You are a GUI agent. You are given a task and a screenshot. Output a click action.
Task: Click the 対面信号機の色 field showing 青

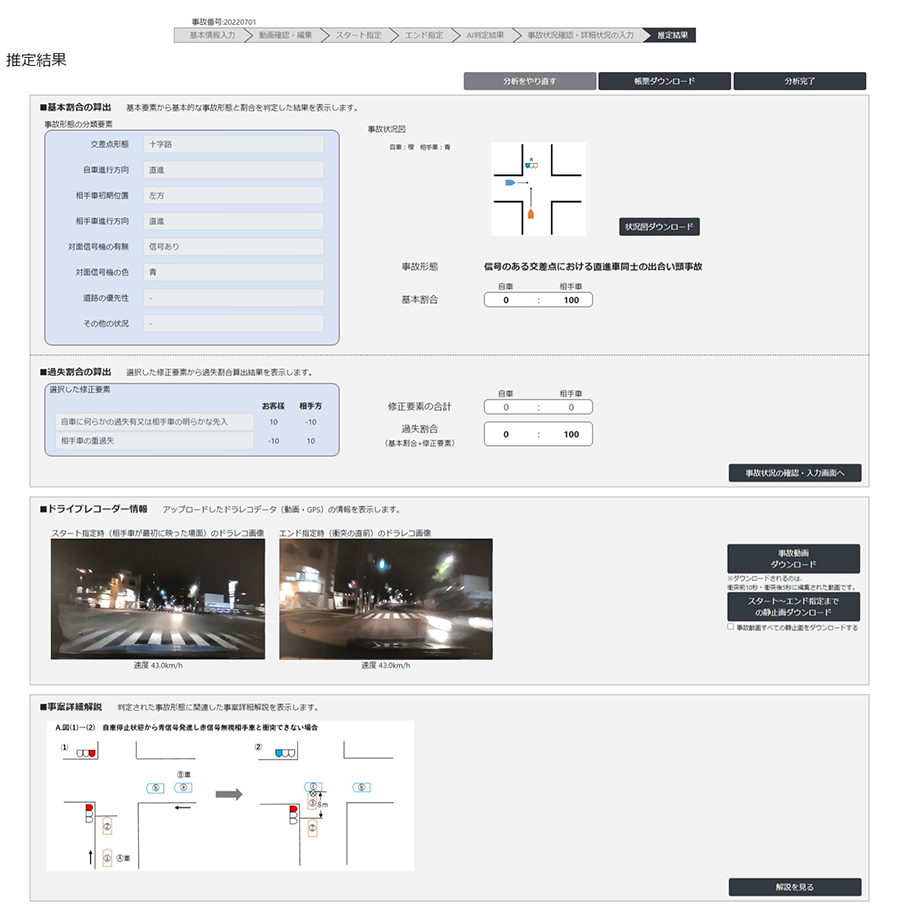[234, 272]
